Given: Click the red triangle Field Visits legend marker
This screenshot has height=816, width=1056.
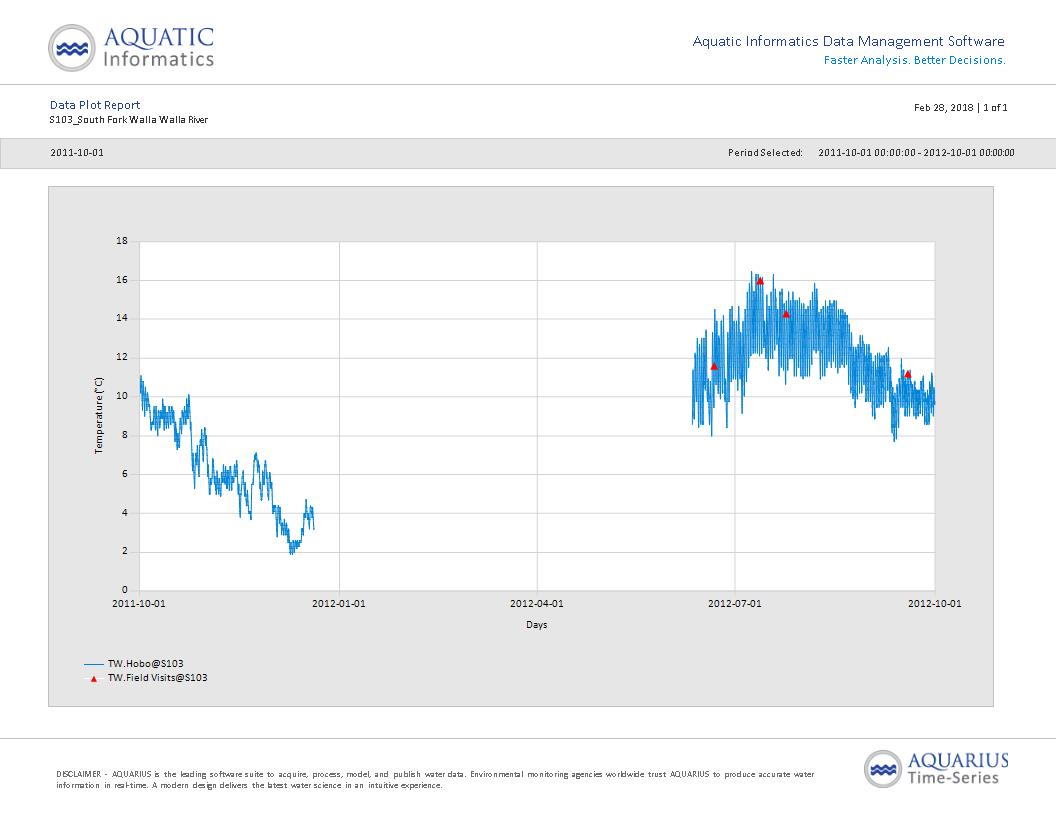Looking at the screenshot, I should (x=94, y=679).
